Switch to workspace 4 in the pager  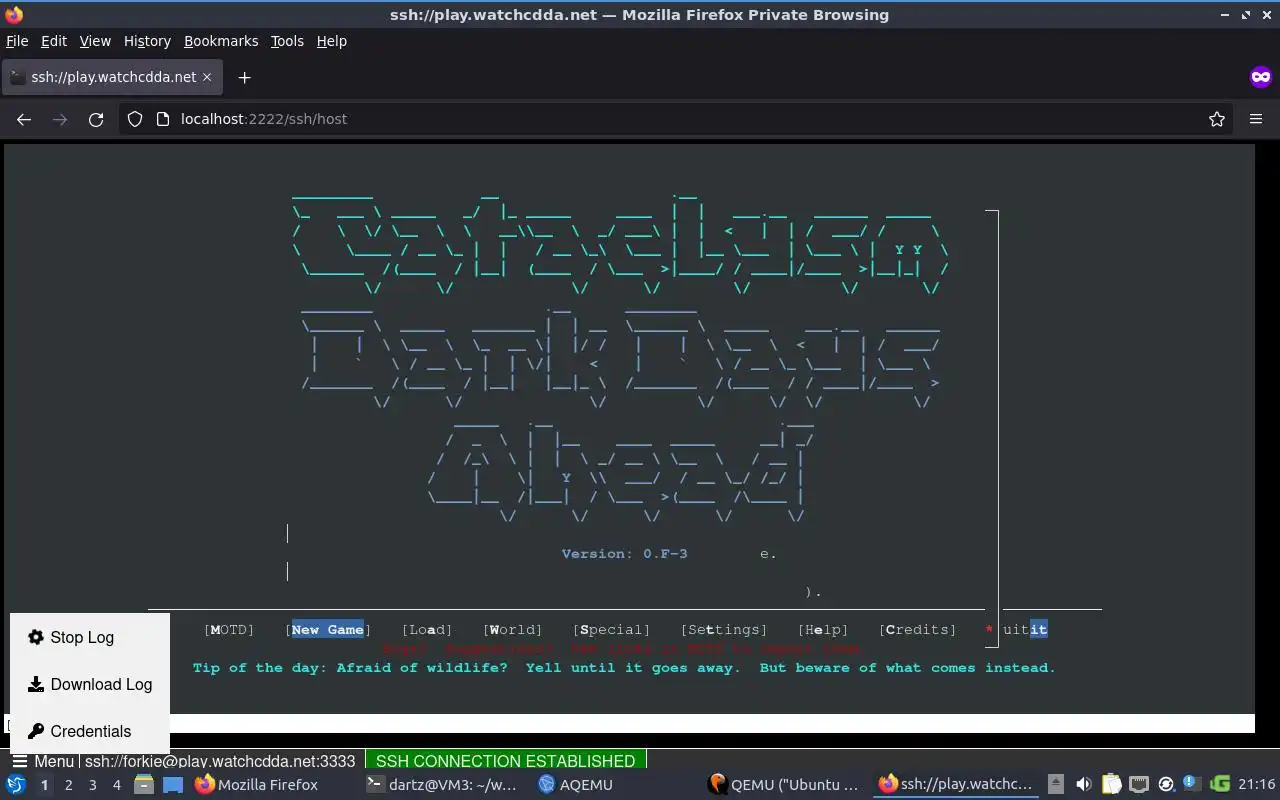pyautogui.click(x=116, y=785)
